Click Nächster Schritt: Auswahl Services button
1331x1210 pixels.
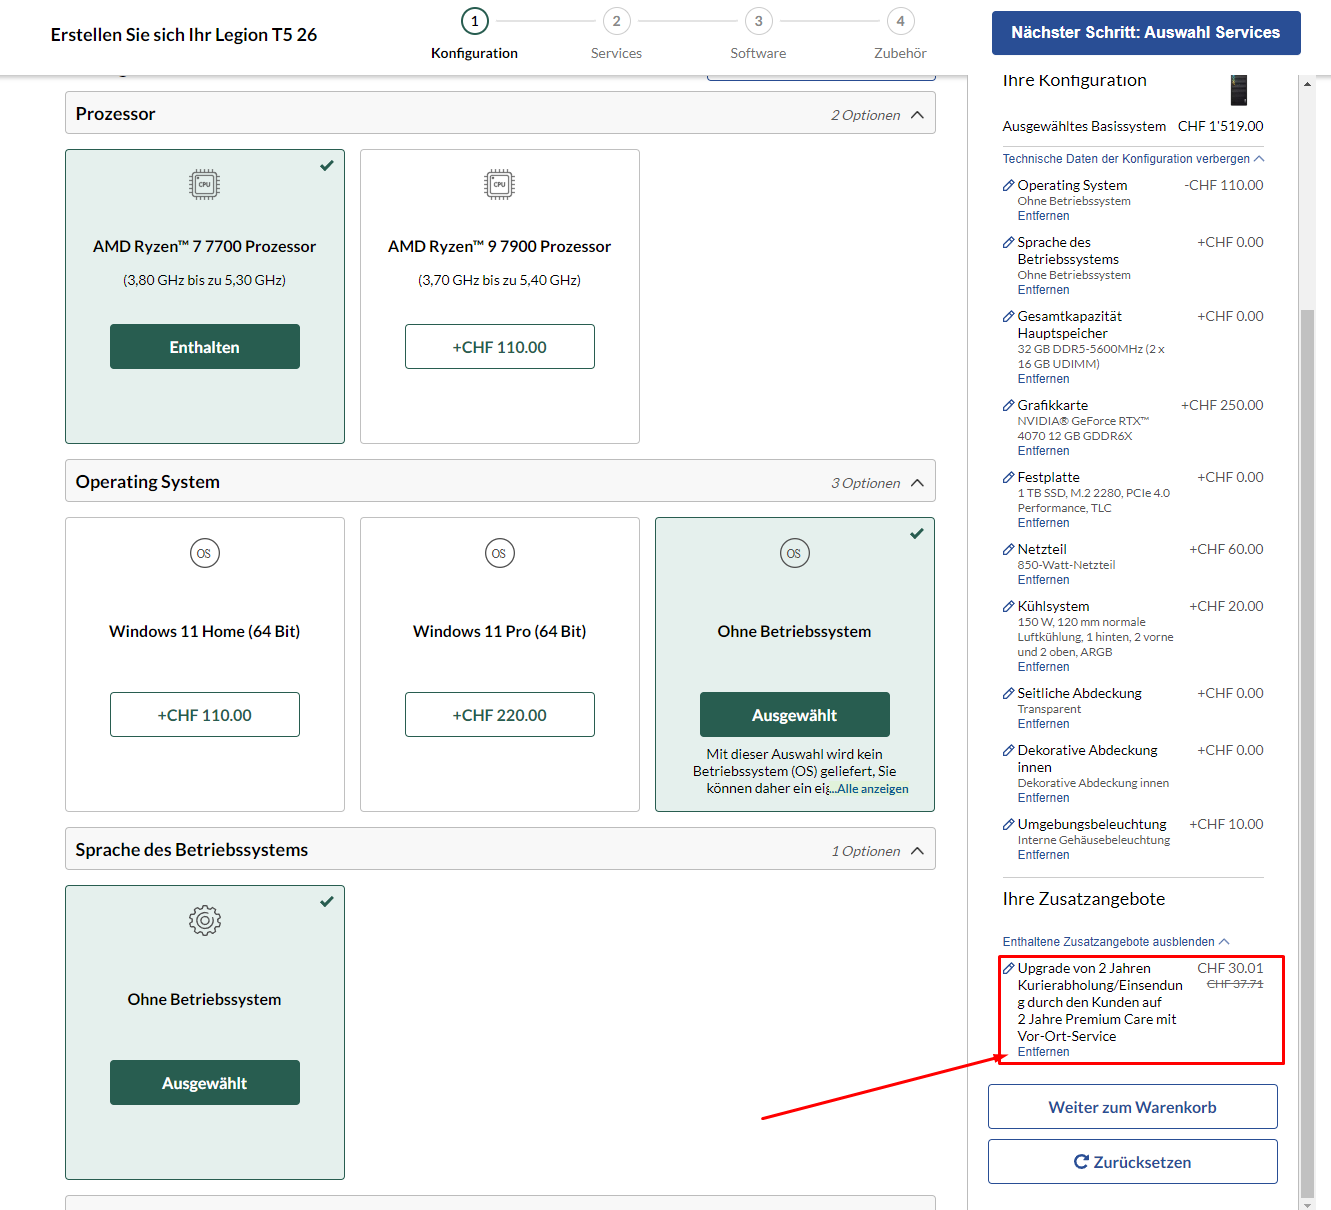1145,33
